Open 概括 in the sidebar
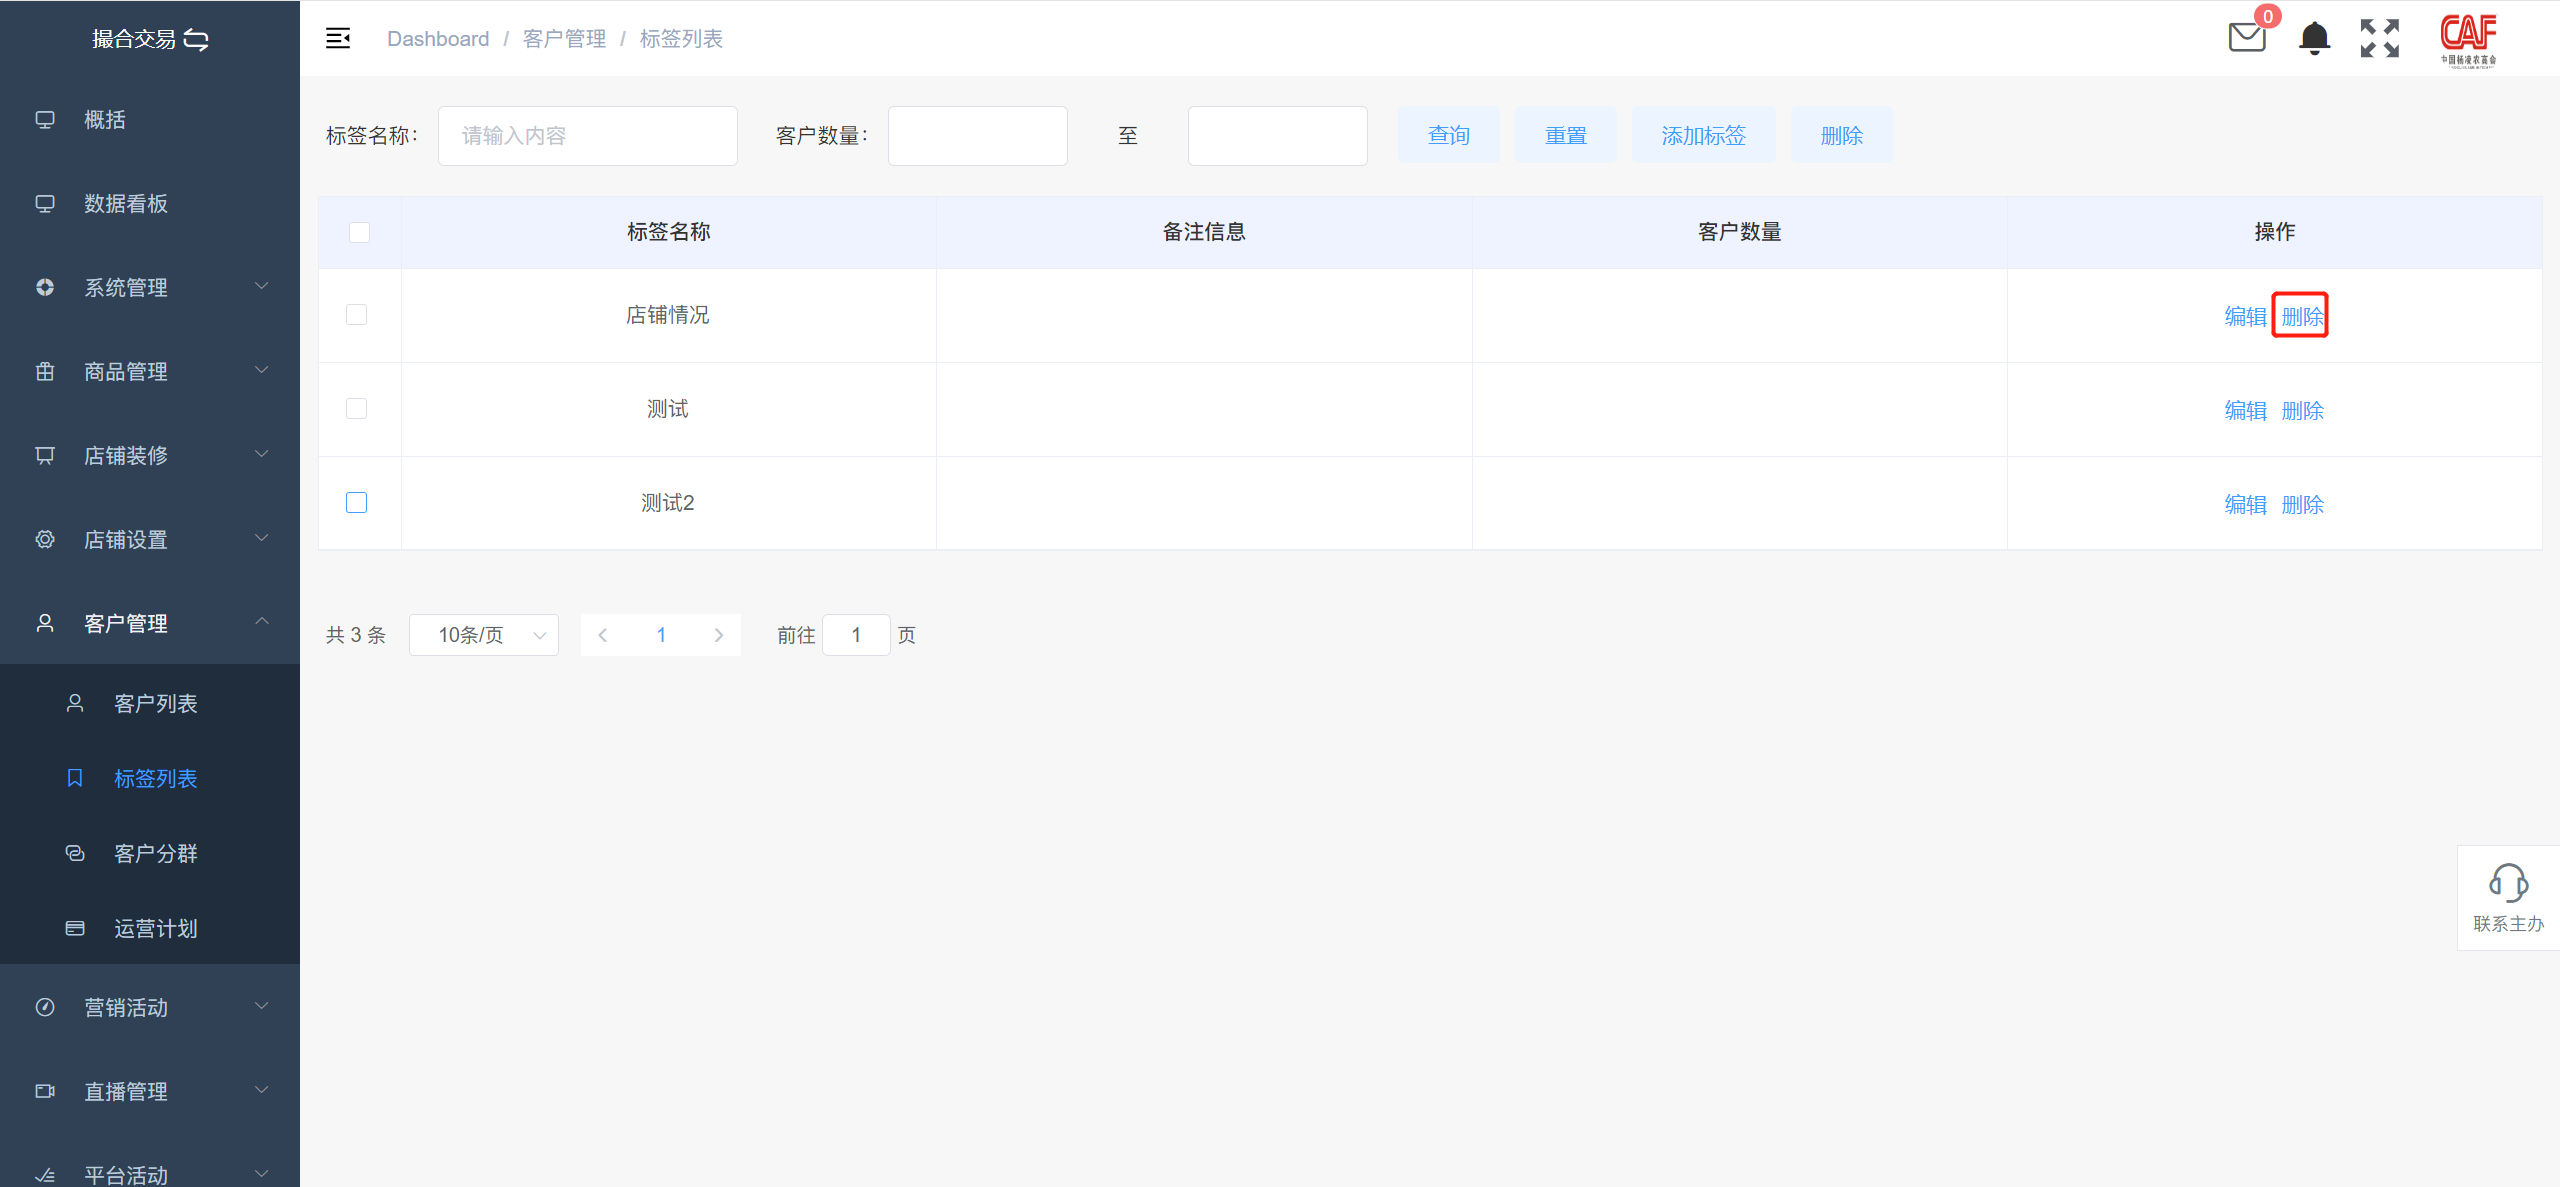The image size is (2560, 1187). 150,120
